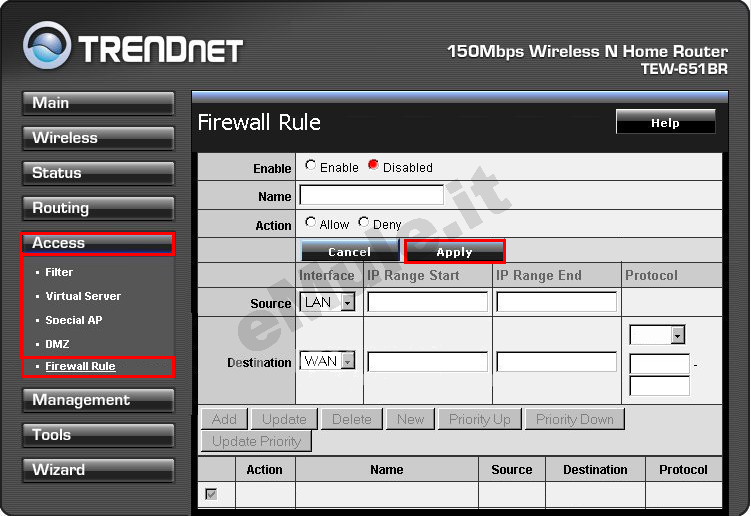Click the Name column header in rules table
The image size is (751, 516).
[x=387, y=470]
